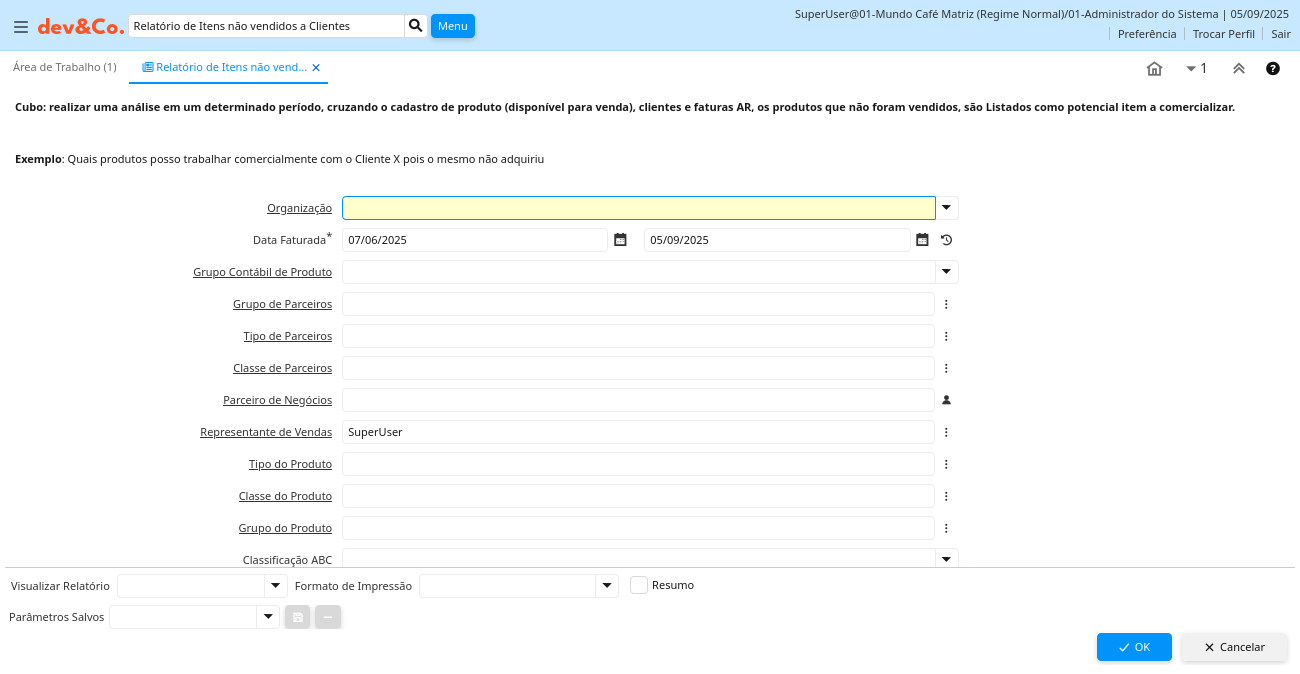Click the help question mark icon

1272,68
